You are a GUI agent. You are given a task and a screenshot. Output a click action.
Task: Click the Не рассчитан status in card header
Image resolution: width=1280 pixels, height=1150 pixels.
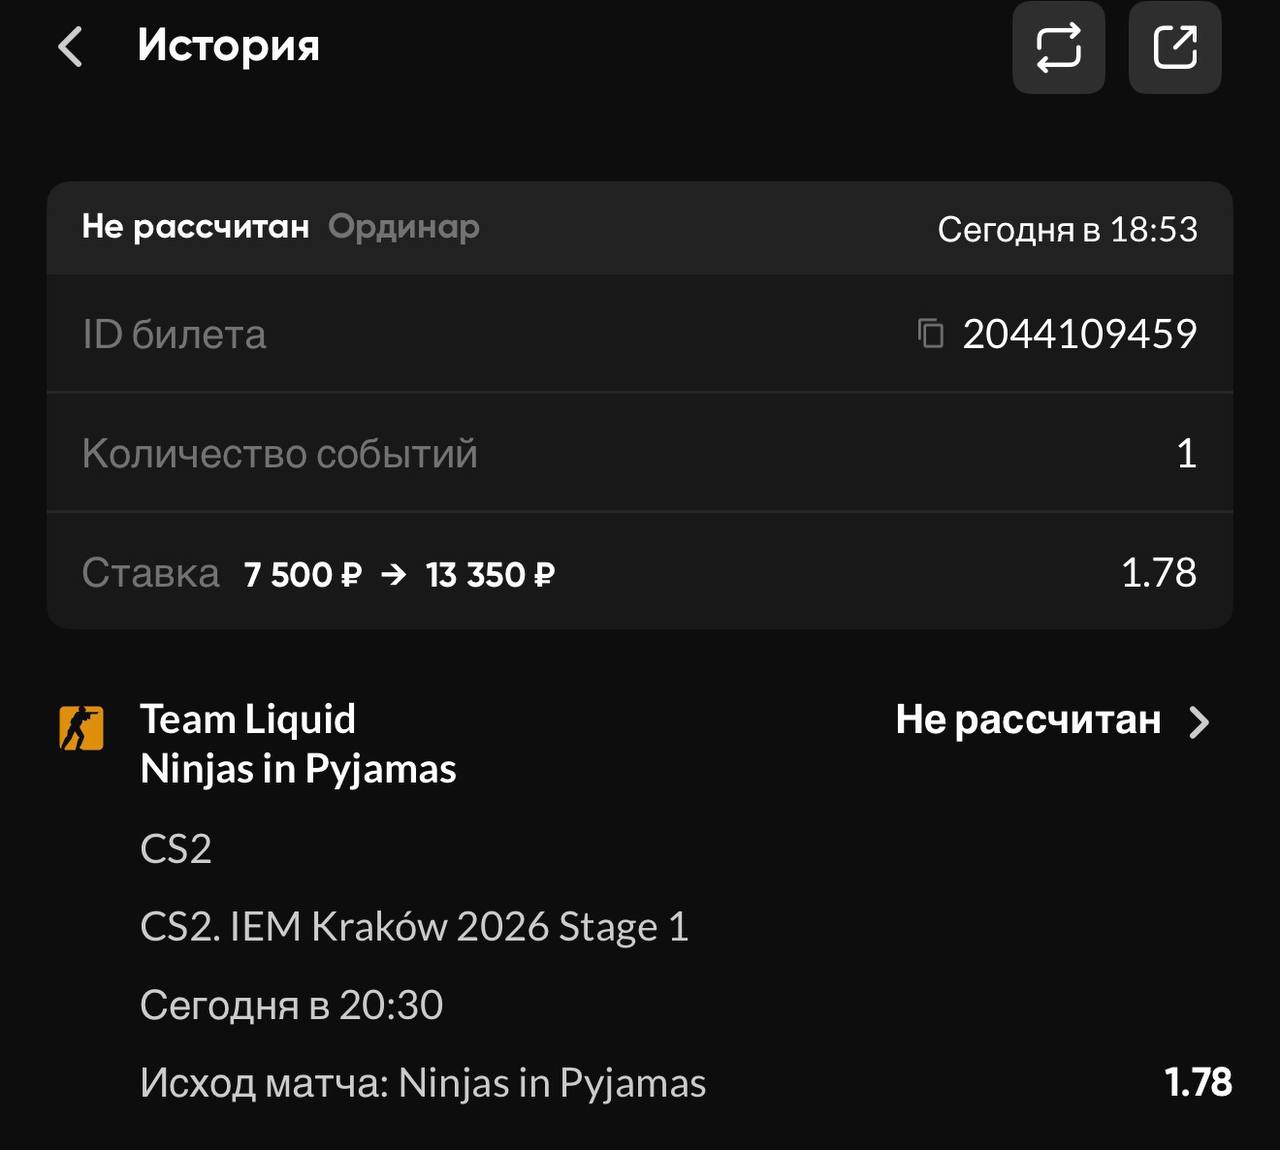click(x=195, y=227)
